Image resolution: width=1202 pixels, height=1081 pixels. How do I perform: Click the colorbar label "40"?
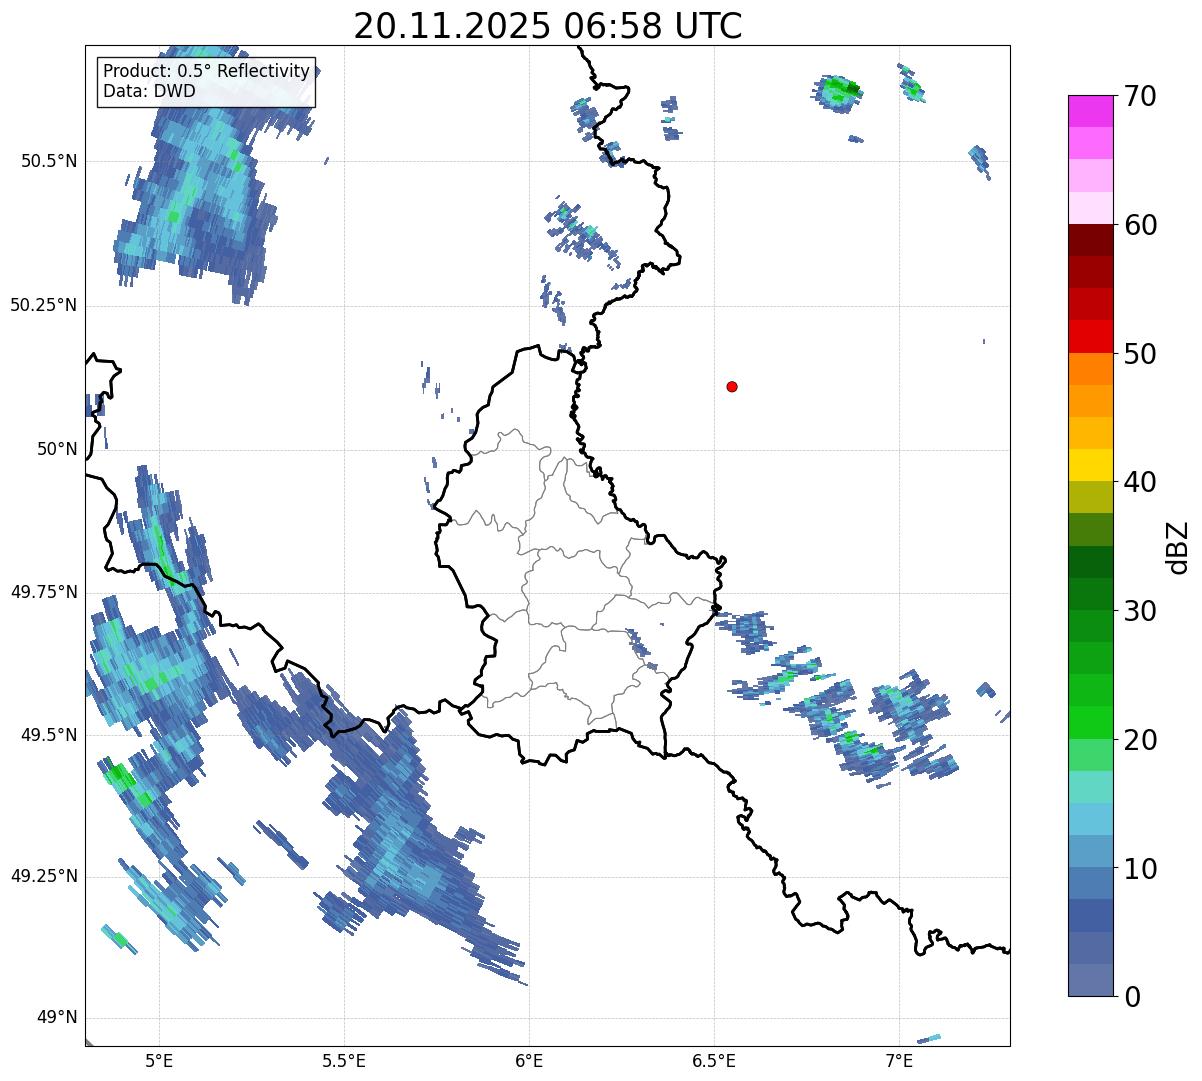tap(1141, 482)
